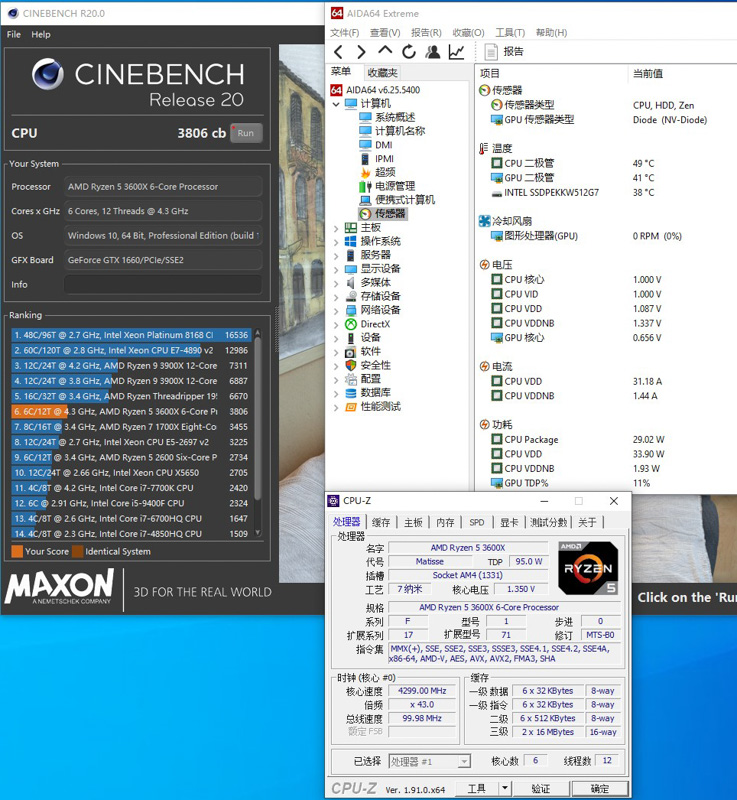Click 配置 icon in AIDA64 tree

[x=350, y=379]
